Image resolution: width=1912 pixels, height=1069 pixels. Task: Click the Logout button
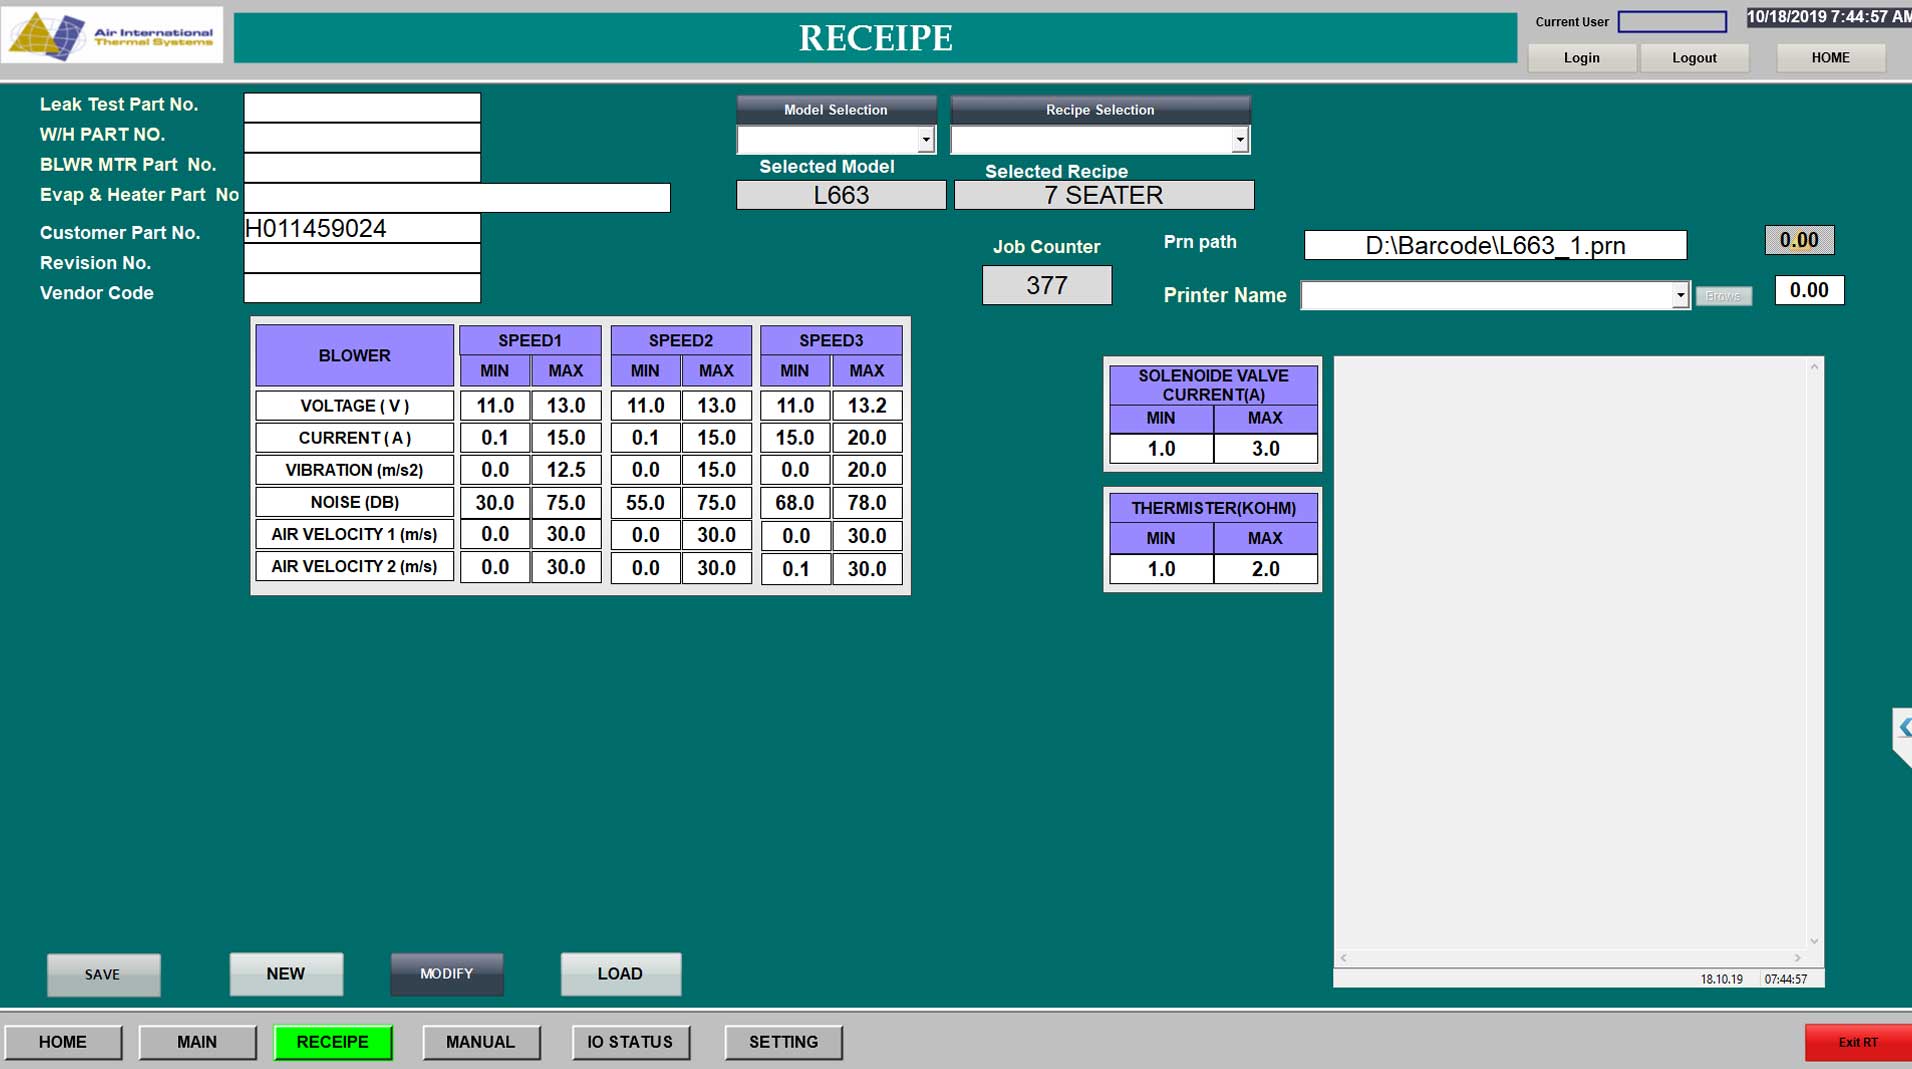pos(1694,58)
